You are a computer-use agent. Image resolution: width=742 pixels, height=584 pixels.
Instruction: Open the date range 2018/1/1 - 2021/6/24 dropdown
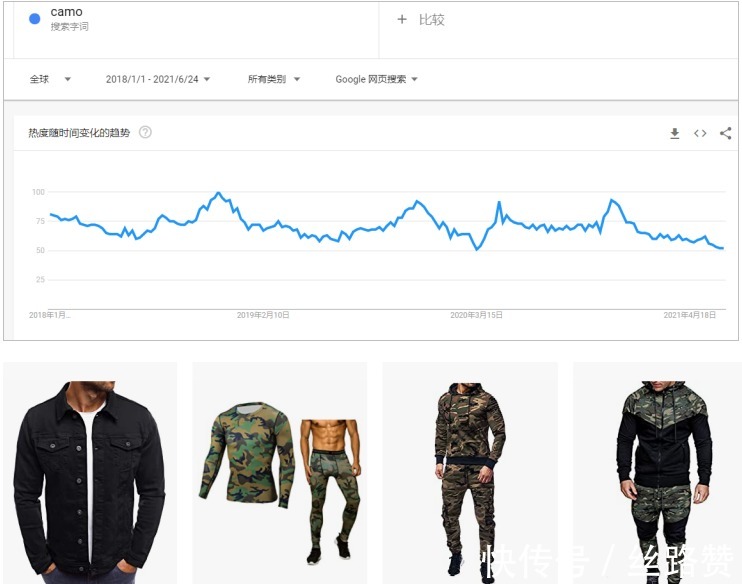point(158,79)
